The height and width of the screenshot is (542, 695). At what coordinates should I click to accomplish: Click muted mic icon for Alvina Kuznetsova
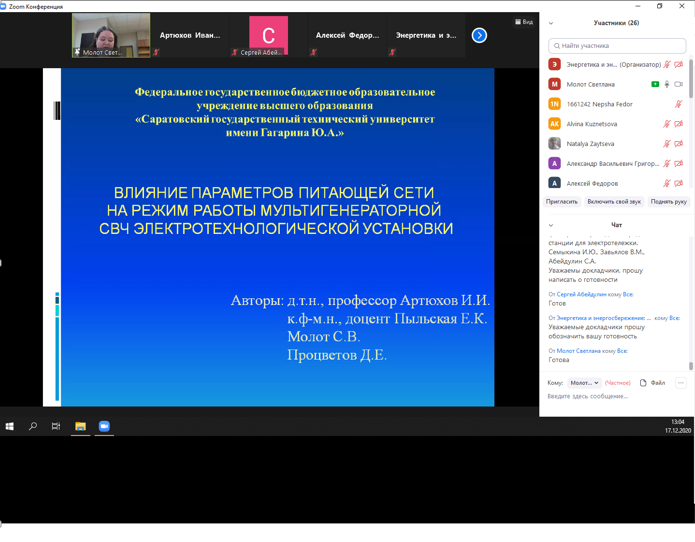[x=667, y=124]
